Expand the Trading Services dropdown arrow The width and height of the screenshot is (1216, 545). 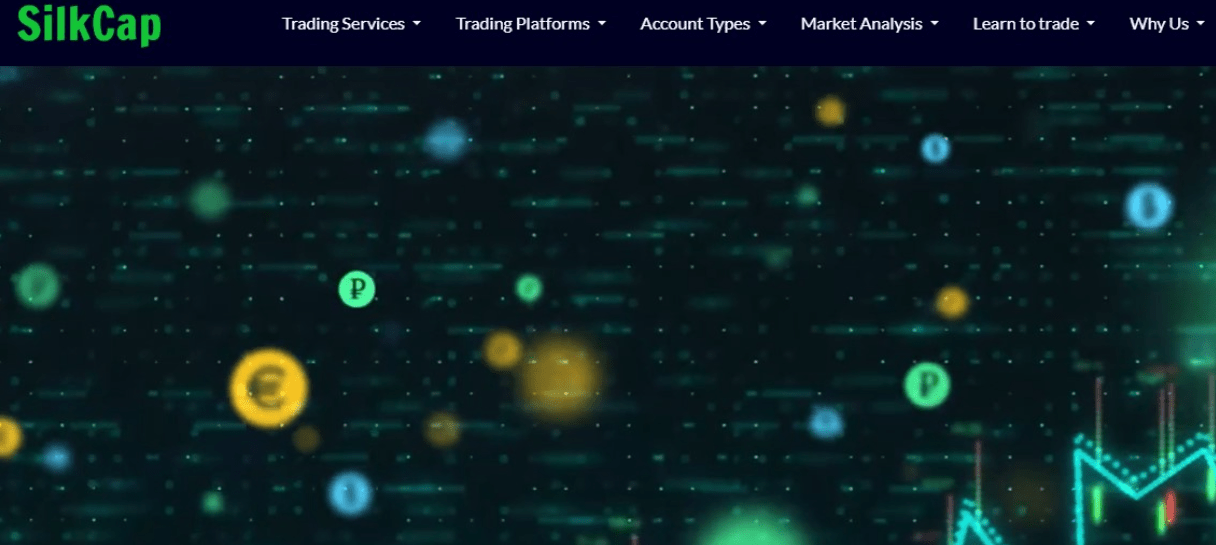[x=416, y=24]
